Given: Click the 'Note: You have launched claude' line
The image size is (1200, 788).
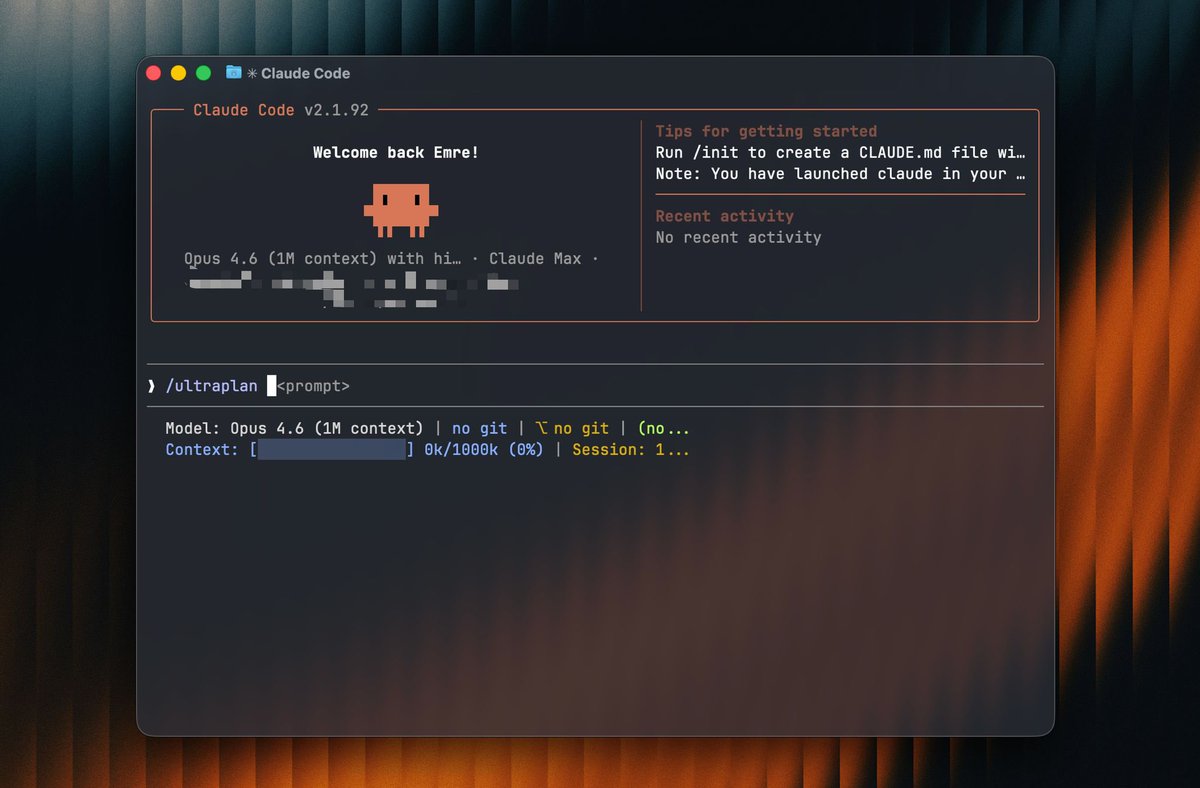Looking at the screenshot, I should pyautogui.click(x=840, y=174).
